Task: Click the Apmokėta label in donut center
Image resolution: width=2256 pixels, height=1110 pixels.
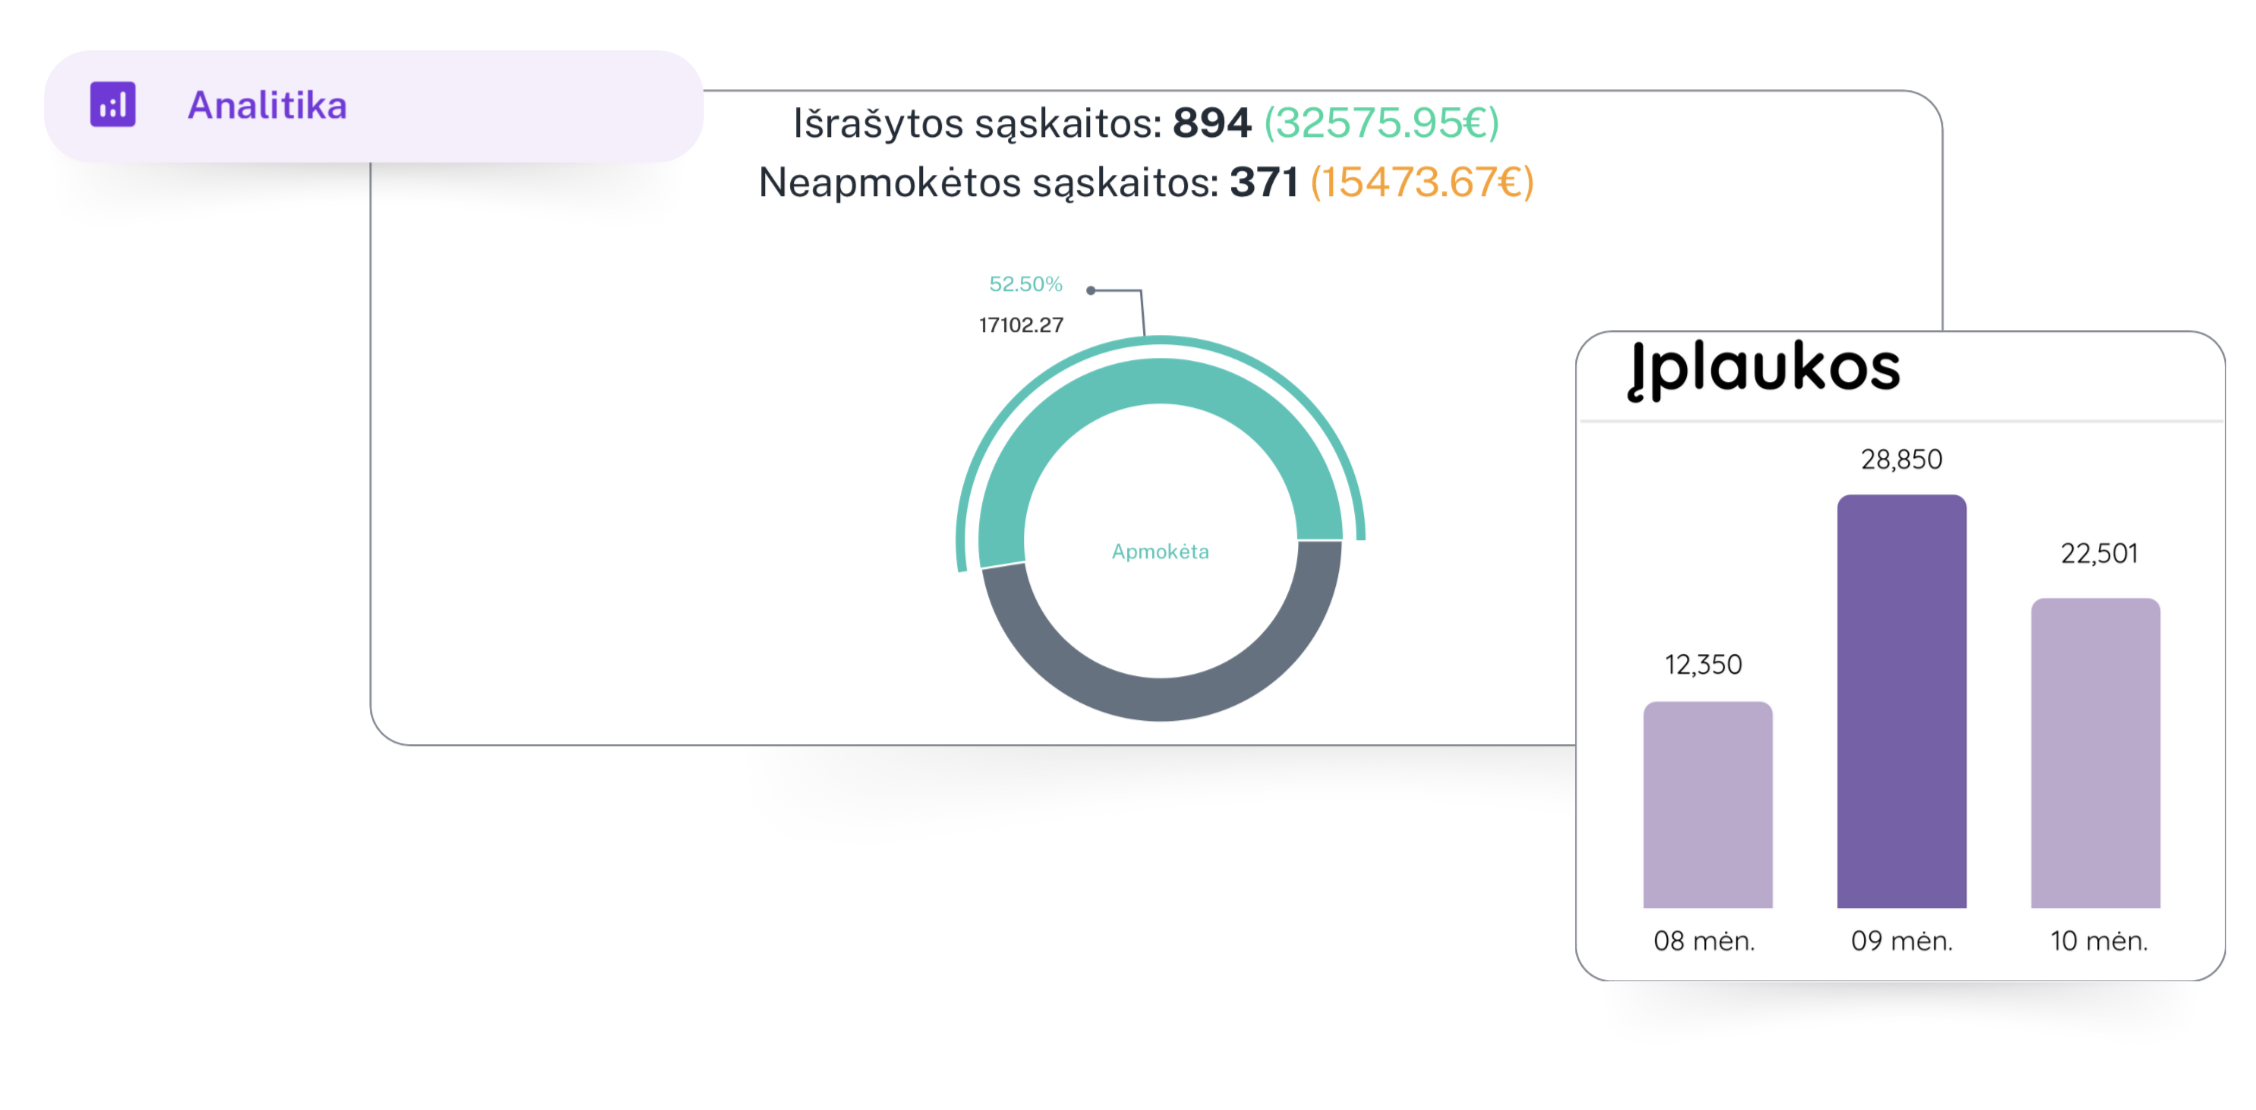Action: point(1160,551)
